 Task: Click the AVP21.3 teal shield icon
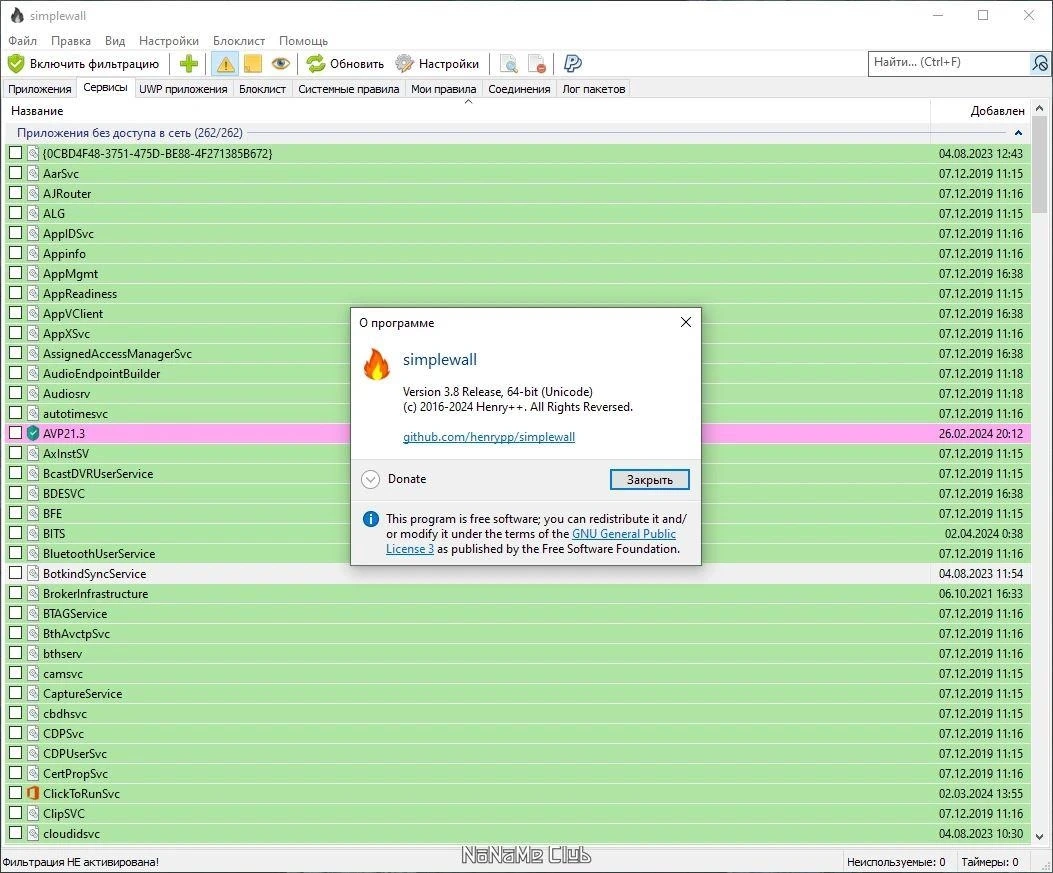tap(33, 433)
